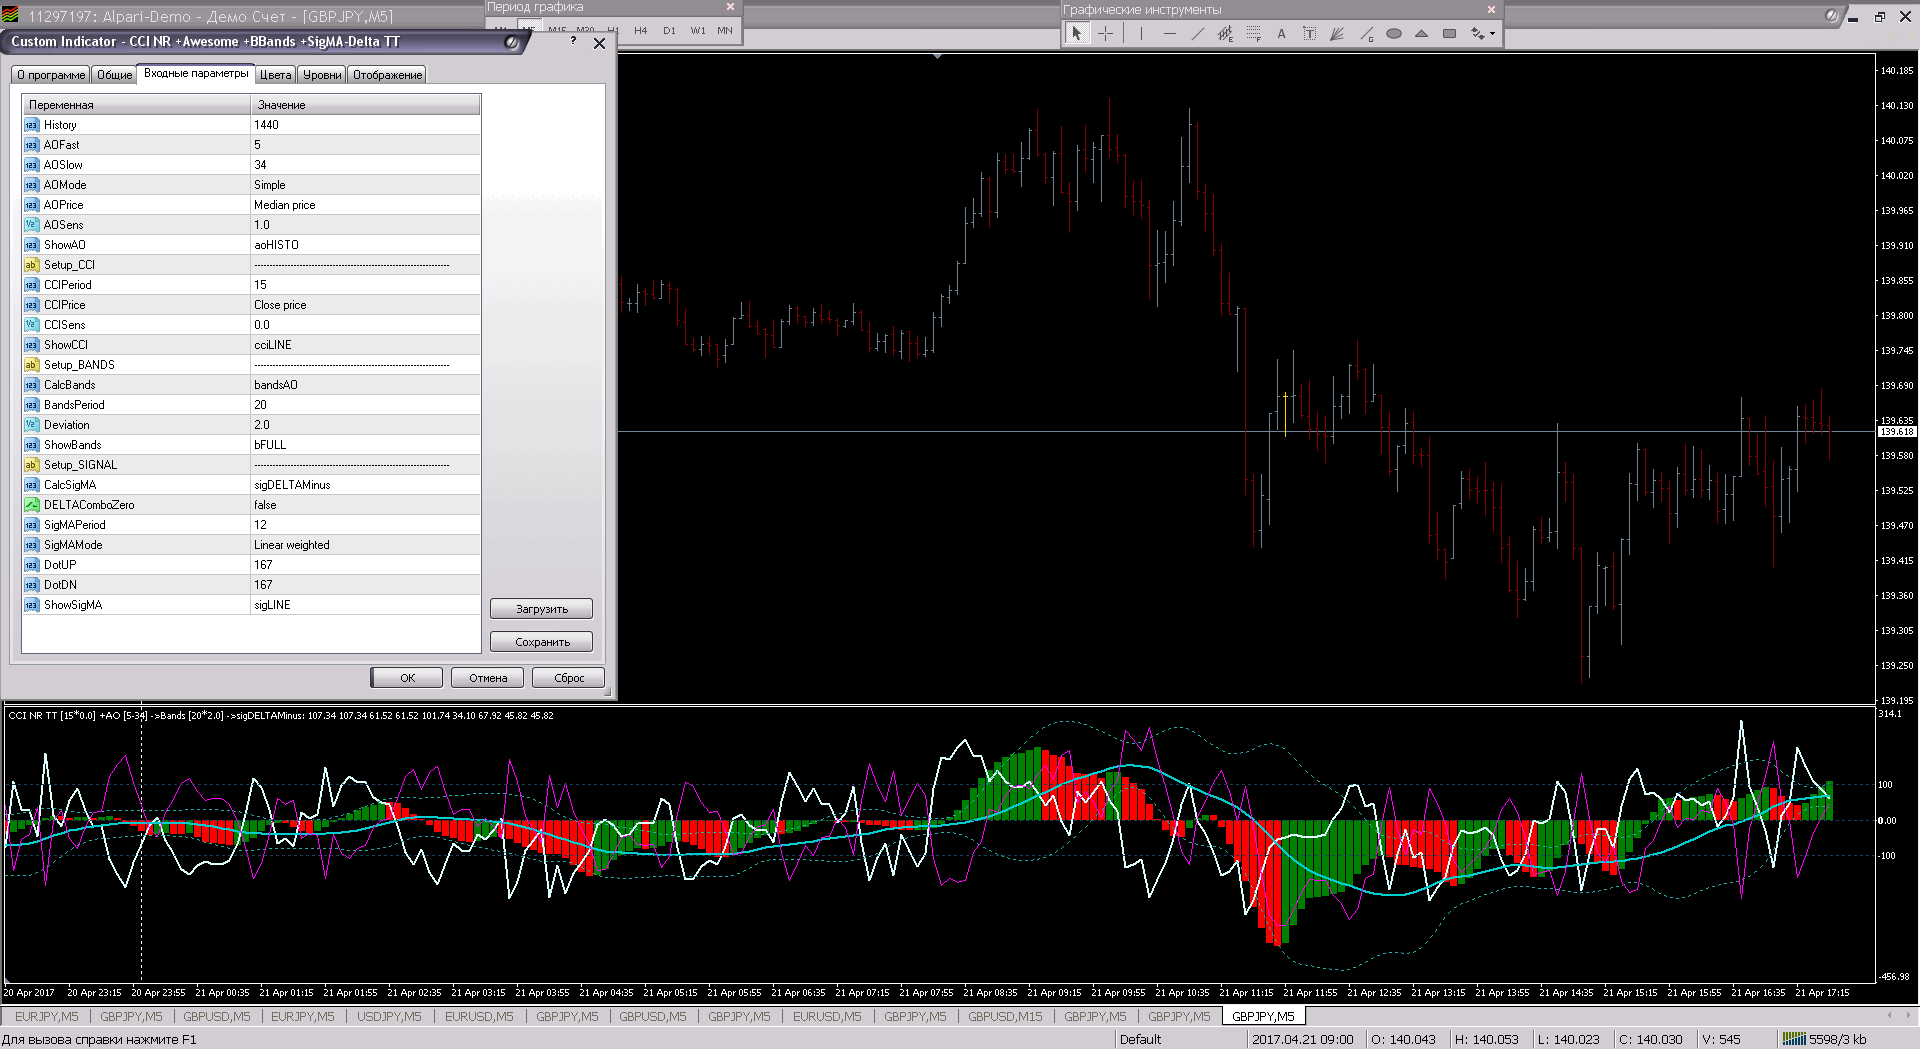Click the Сброс button
Image resolution: width=1920 pixels, height=1049 pixels.
coord(568,678)
